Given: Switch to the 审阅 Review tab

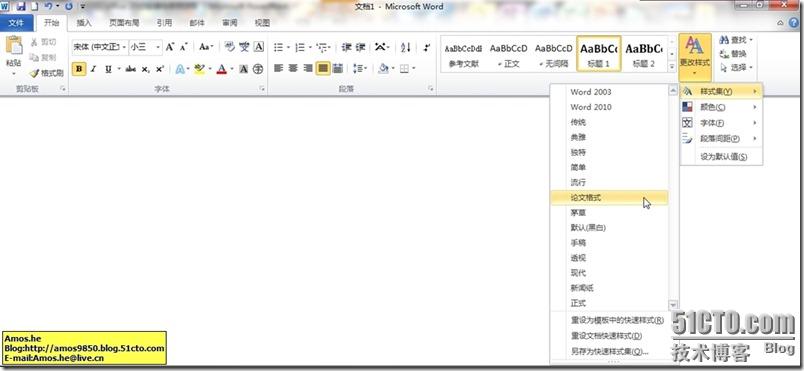Looking at the screenshot, I should pos(230,23).
